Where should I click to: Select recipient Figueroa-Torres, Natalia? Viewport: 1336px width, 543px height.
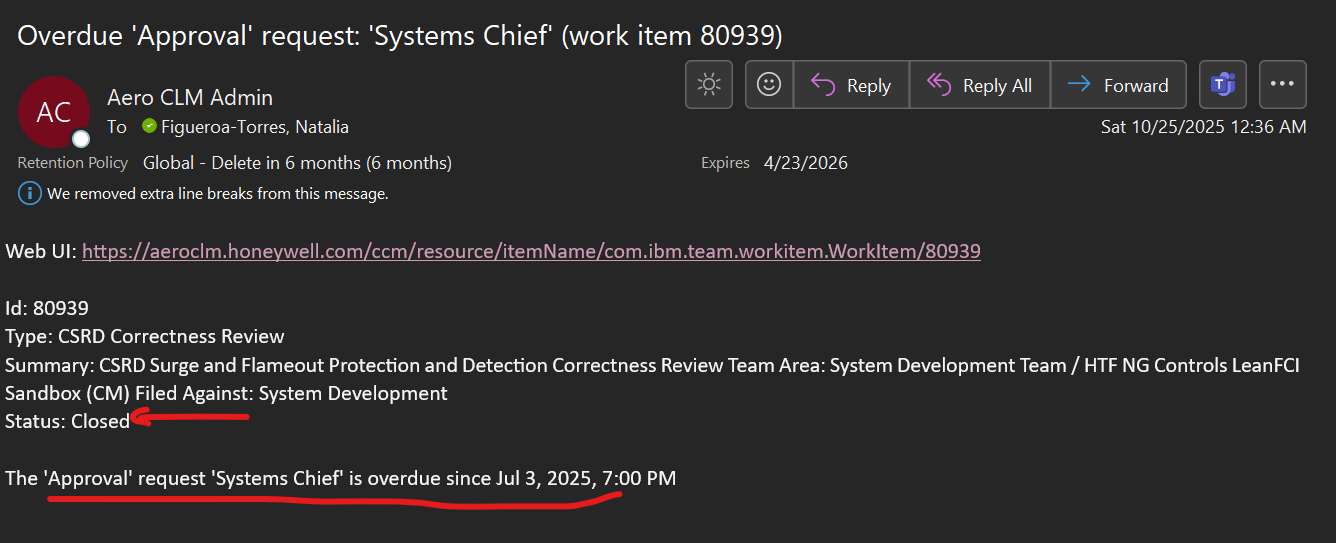255,127
